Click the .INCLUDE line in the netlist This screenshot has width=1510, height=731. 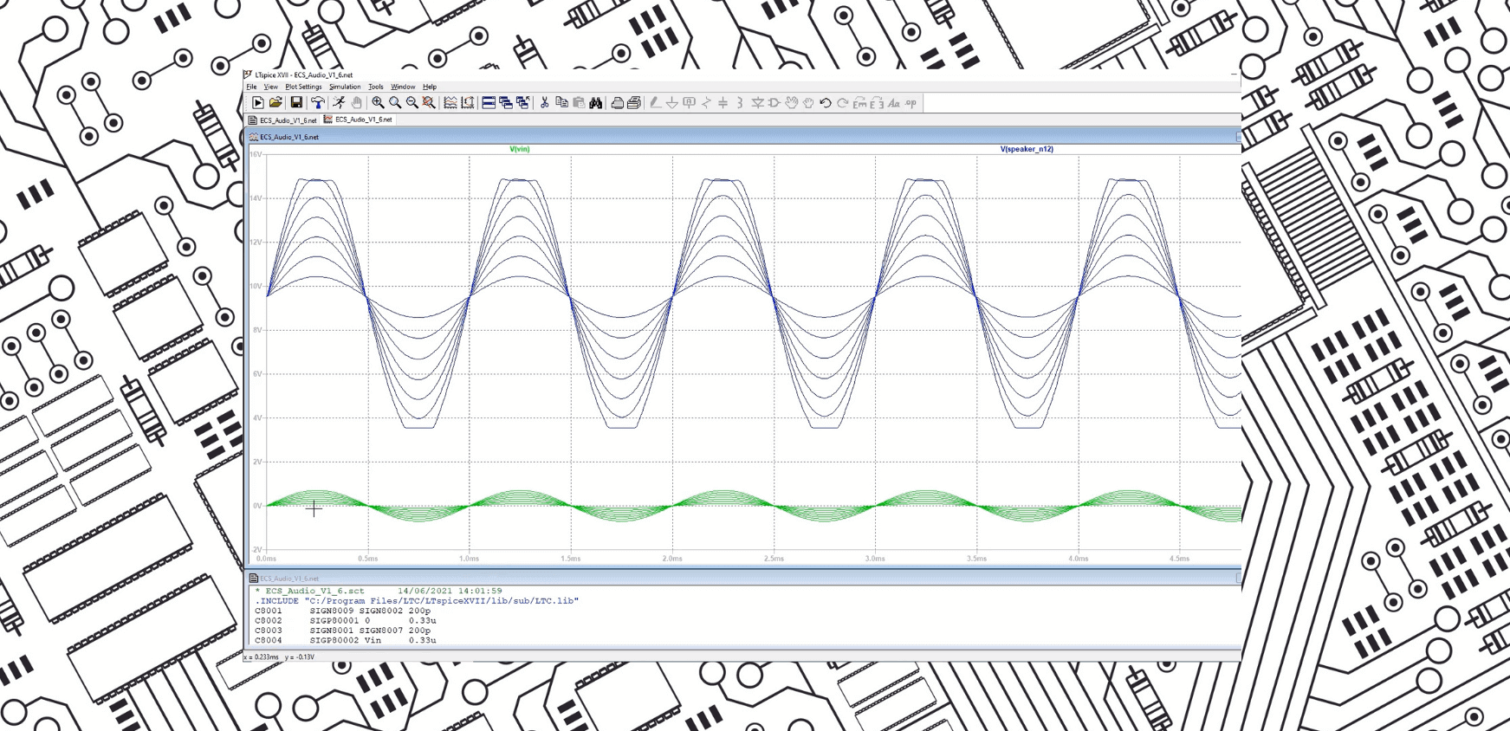click(x=417, y=600)
